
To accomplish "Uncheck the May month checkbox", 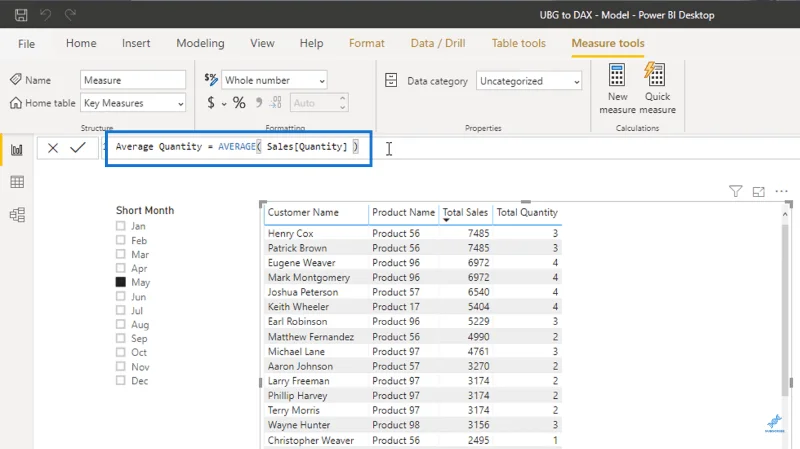I will pyautogui.click(x=120, y=282).
